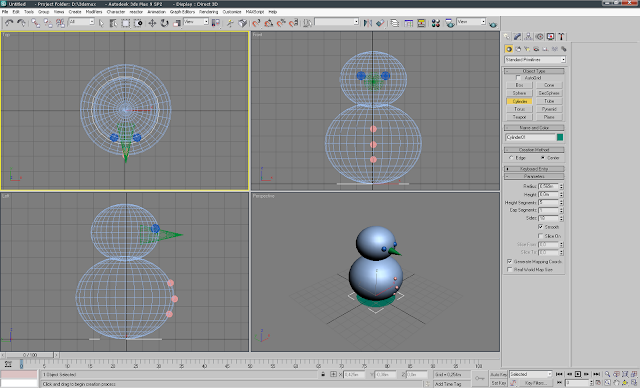This screenshot has width=640, height=388.
Task: Open the reference coordinate system View dropdown
Action: 196,22
